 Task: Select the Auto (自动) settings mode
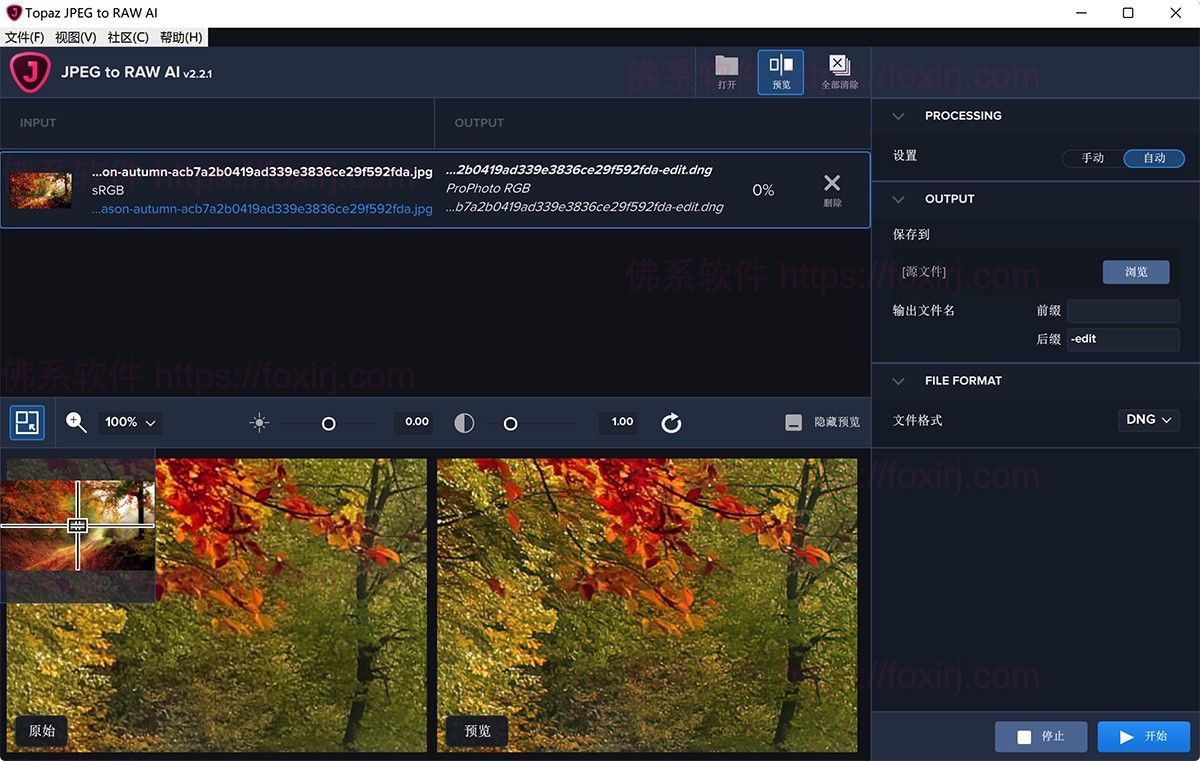[1154, 158]
